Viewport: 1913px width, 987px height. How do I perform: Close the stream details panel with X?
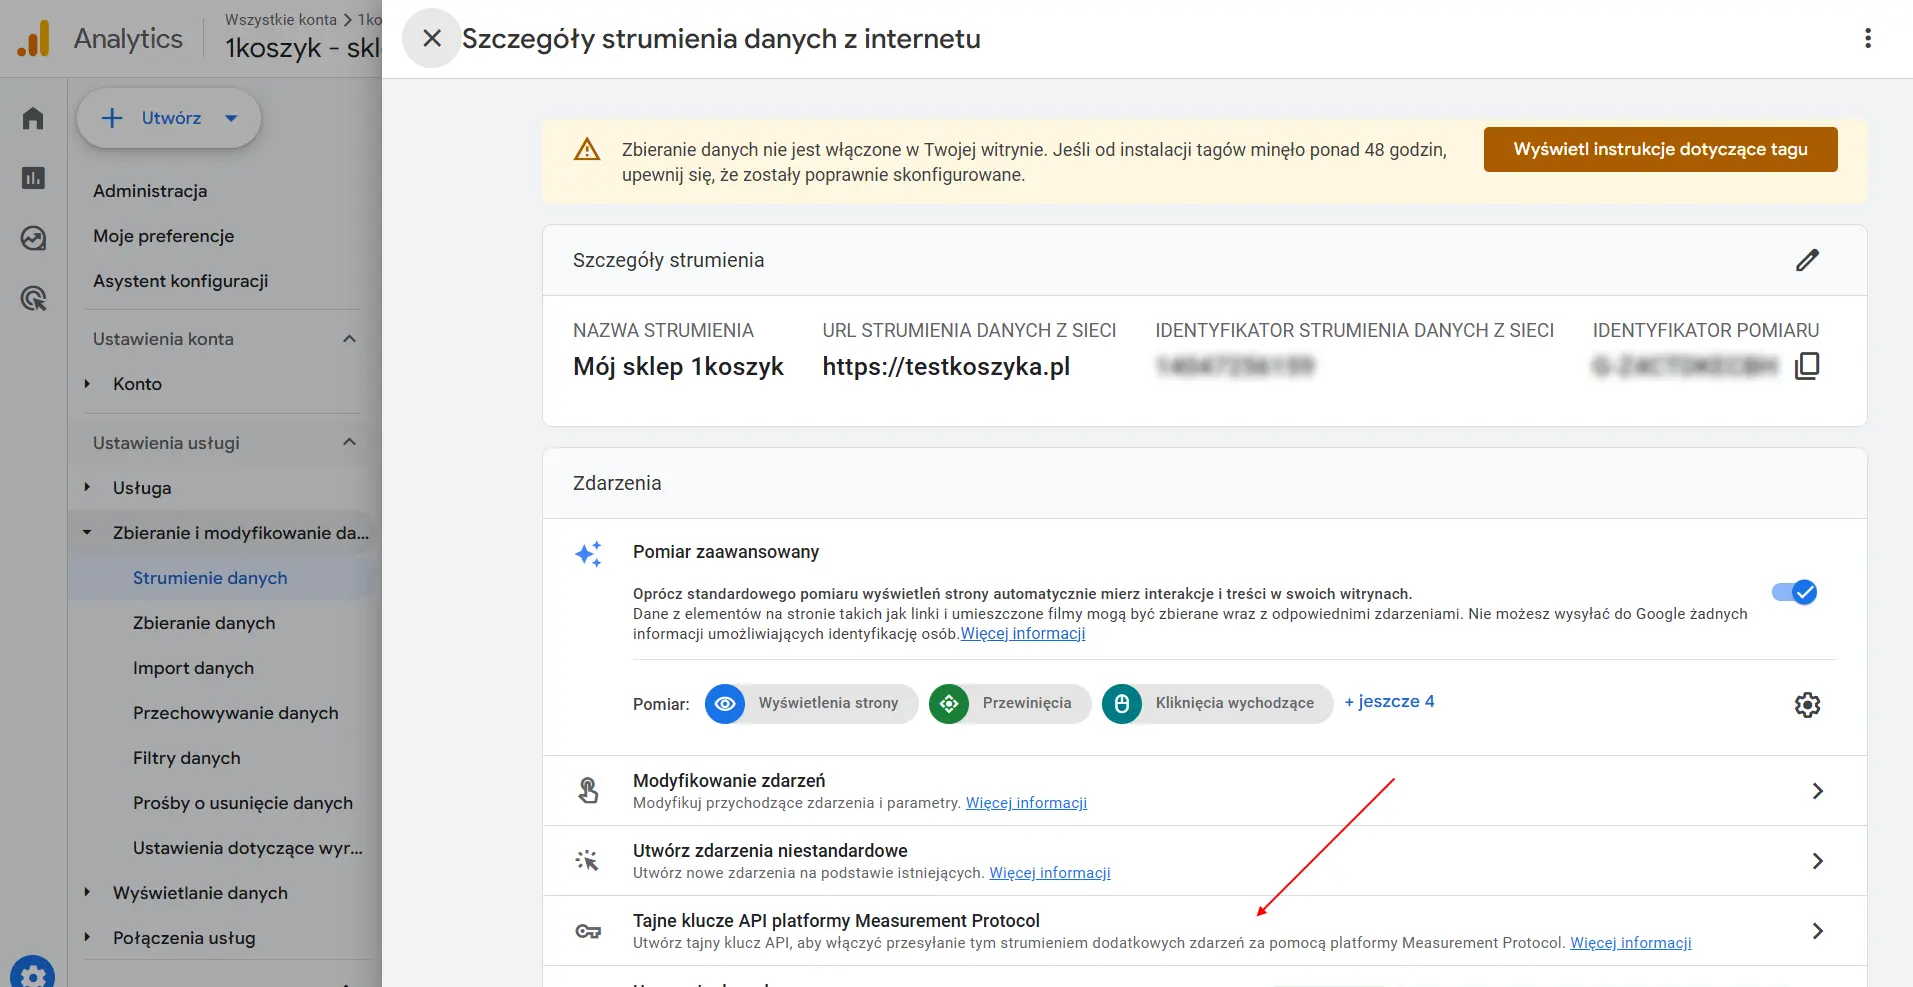pos(432,38)
